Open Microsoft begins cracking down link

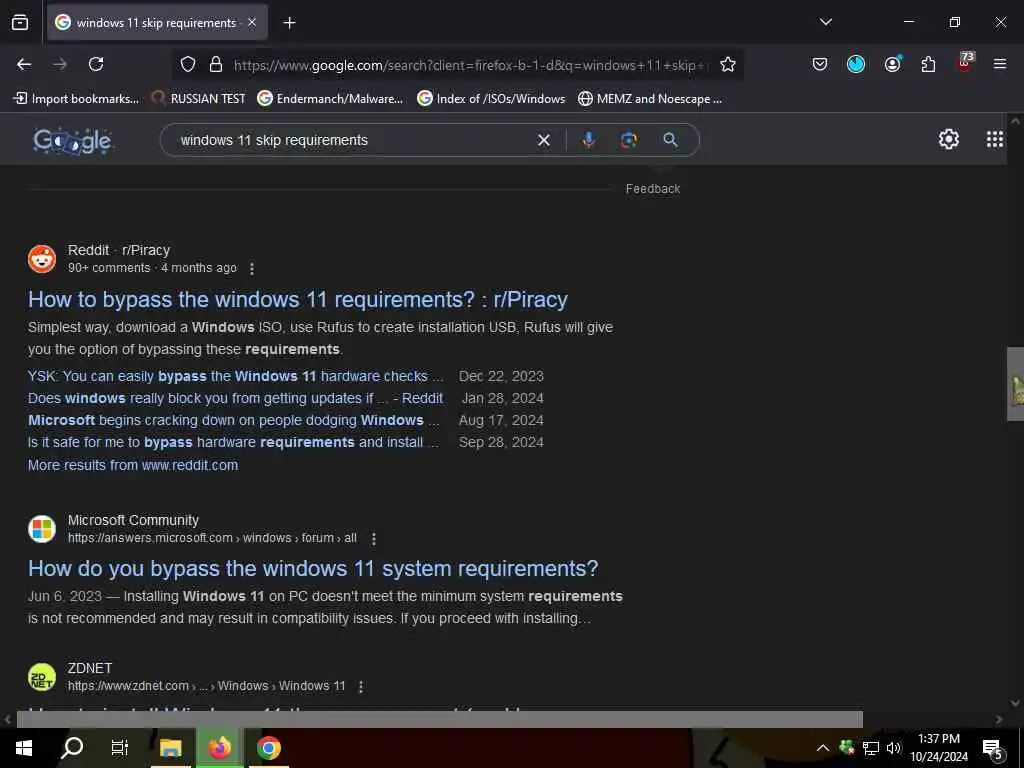click(x=234, y=421)
